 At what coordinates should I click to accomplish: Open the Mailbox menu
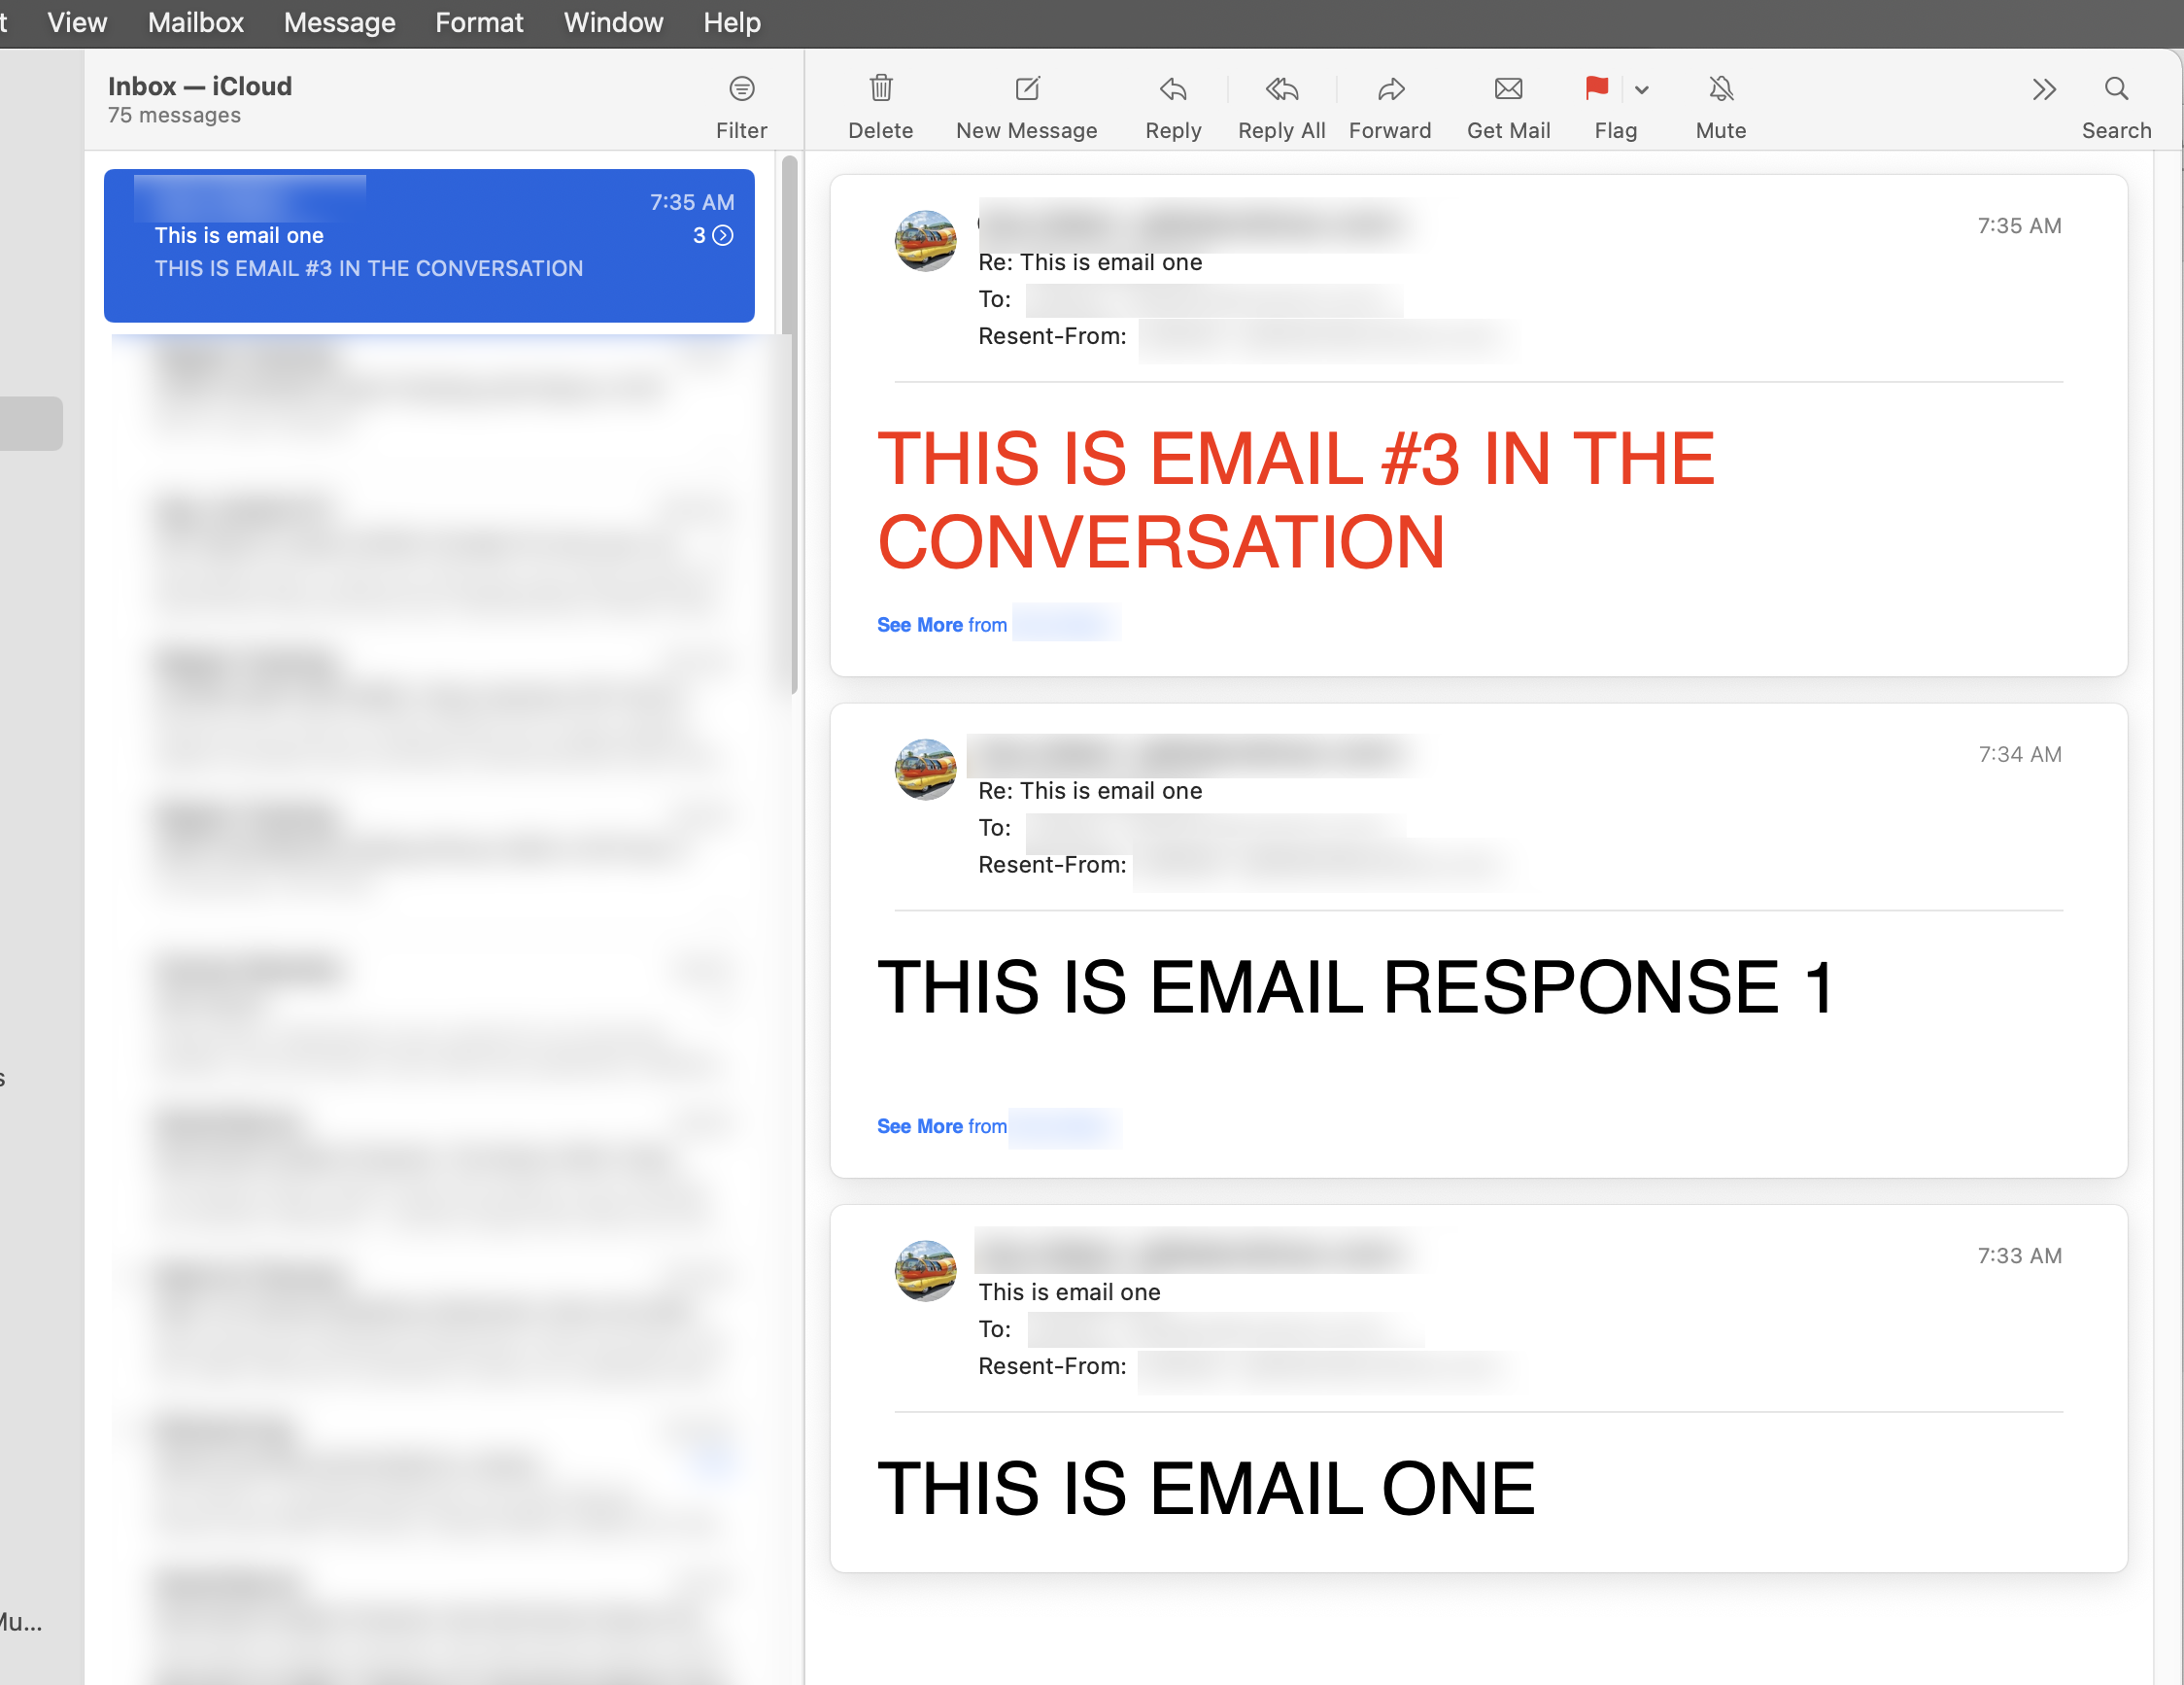coord(195,22)
